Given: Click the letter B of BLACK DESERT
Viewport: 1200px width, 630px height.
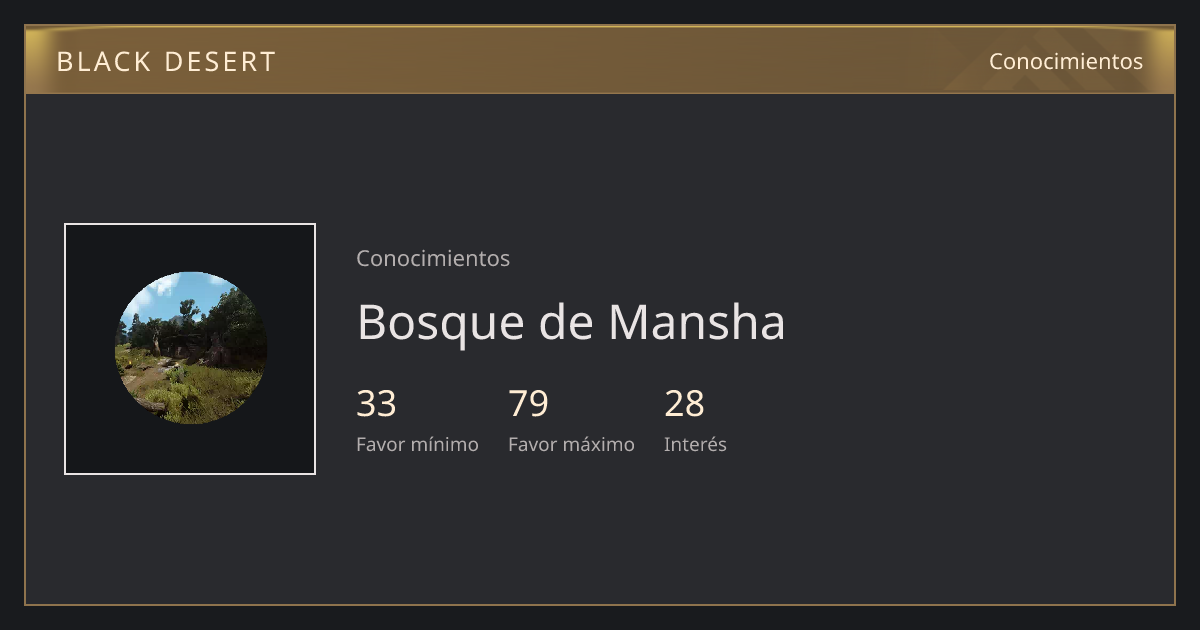Looking at the screenshot, I should point(64,62).
